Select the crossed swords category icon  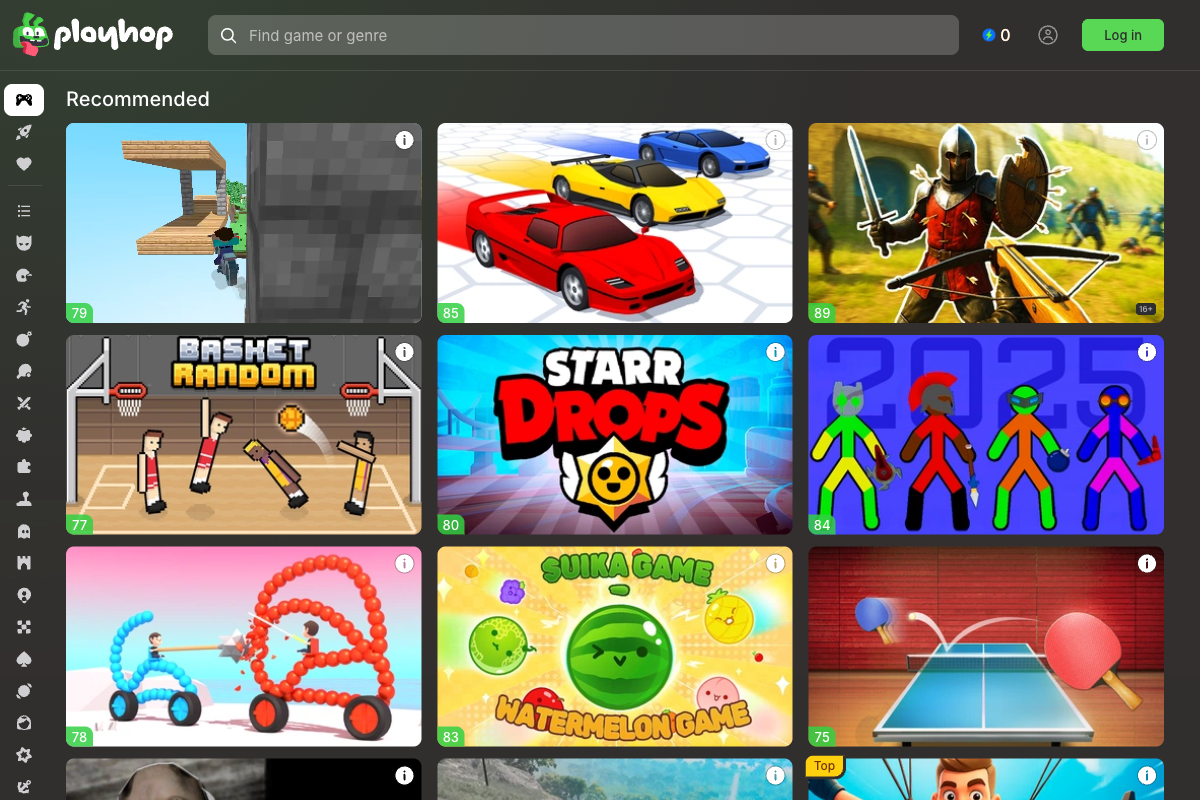tap(24, 403)
